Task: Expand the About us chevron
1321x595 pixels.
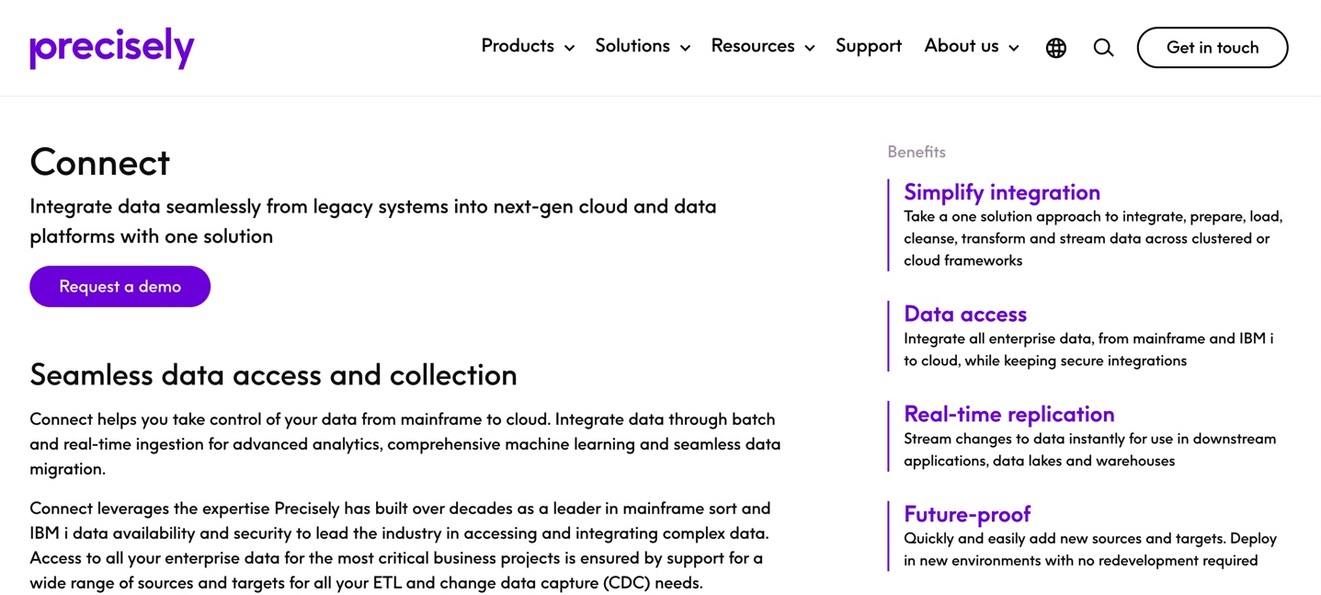Action: 1013,48
